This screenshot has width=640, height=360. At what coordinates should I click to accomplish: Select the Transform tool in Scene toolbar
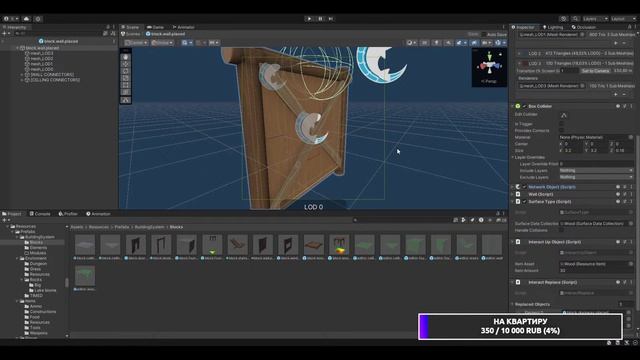[x=126, y=92]
